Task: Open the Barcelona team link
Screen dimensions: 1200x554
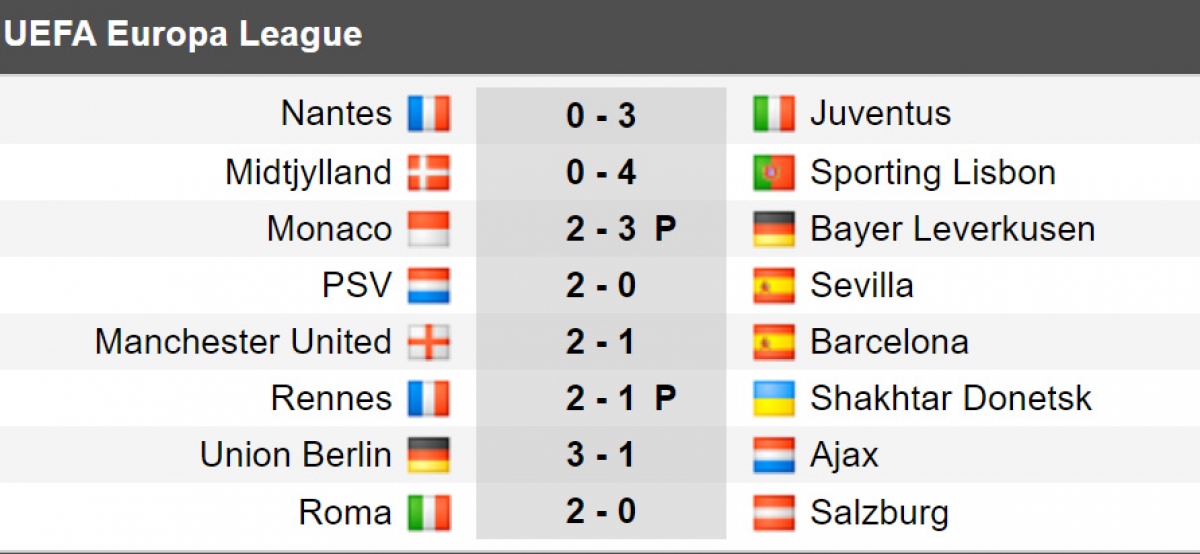Action: (889, 342)
